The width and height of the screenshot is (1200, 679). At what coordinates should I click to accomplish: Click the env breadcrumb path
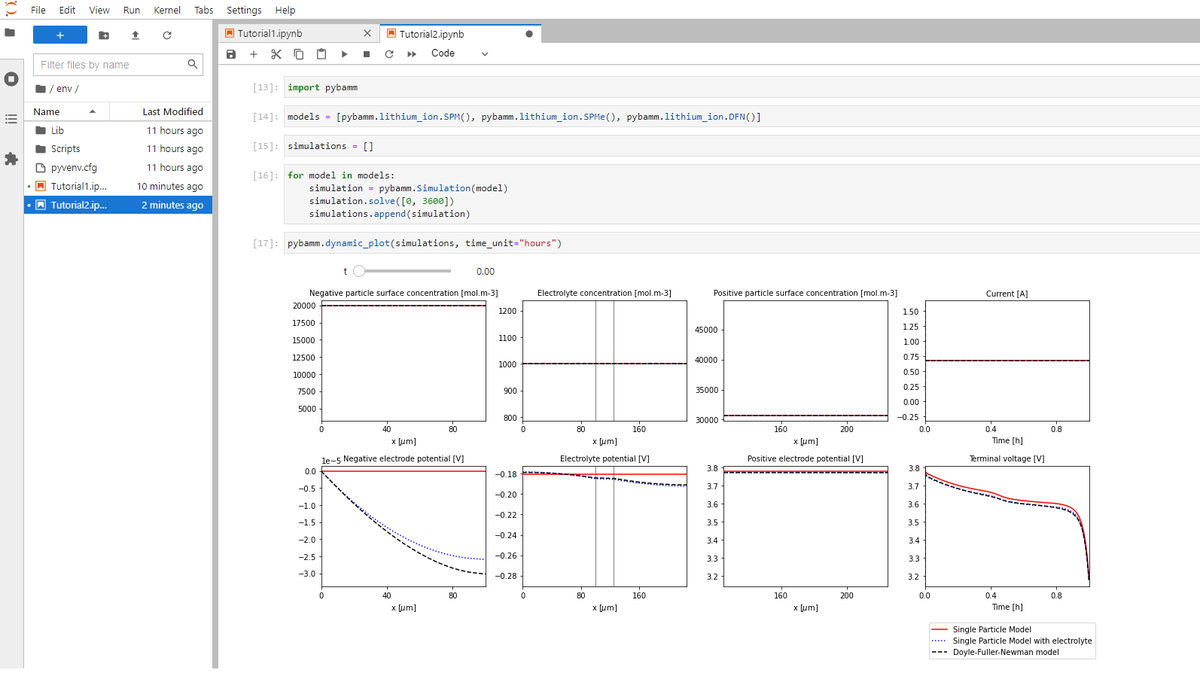pos(63,89)
